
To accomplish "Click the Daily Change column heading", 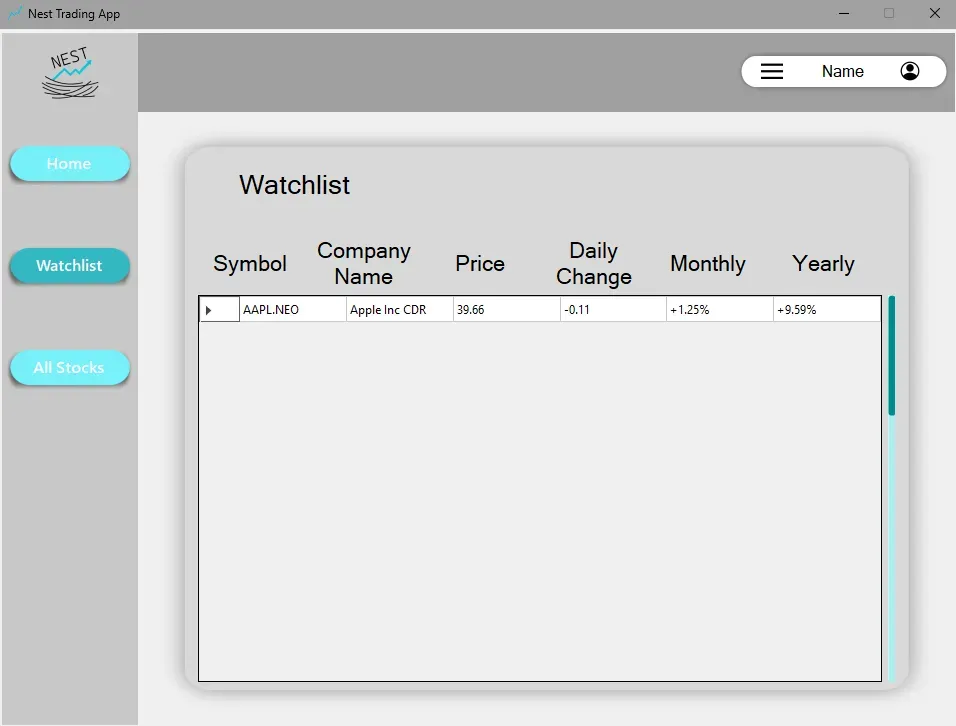I will [594, 263].
